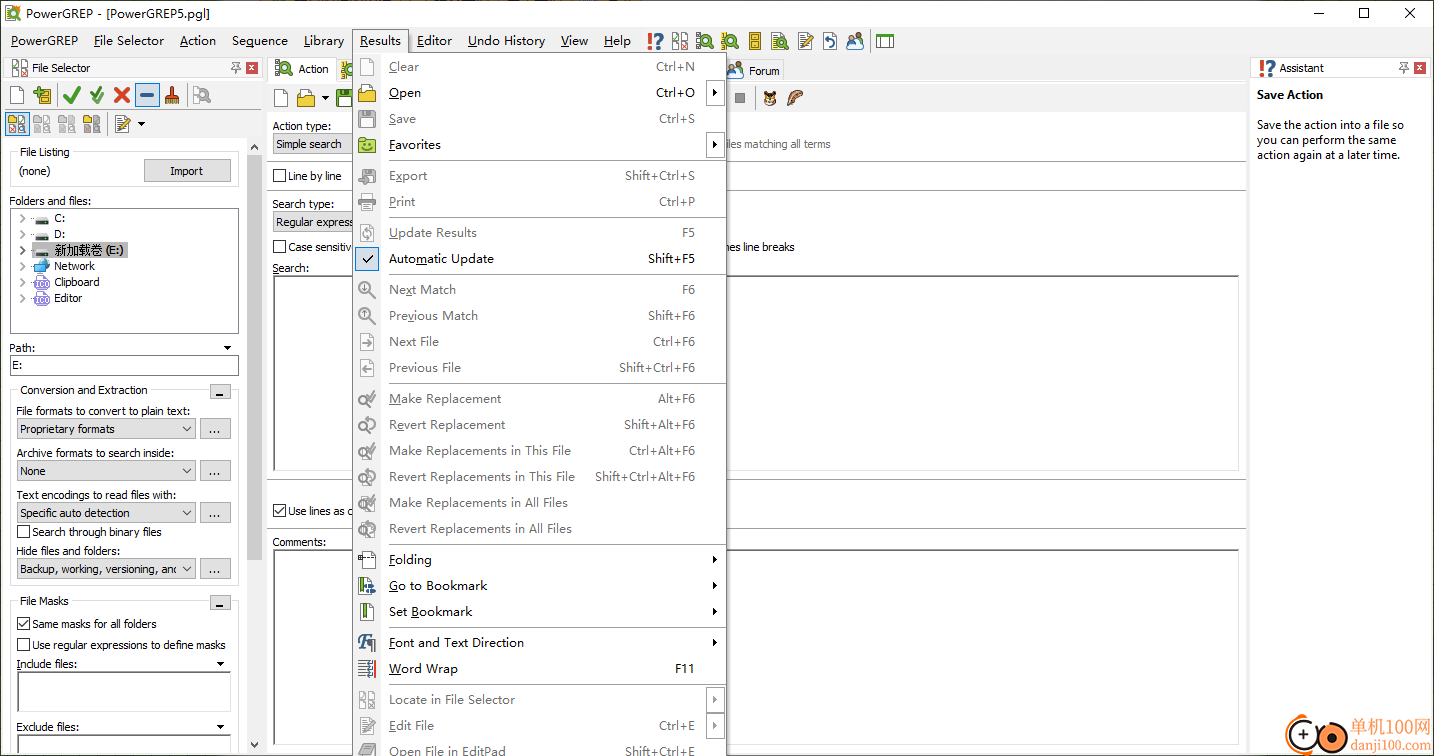Open the Folding submenu
Viewport: 1434px width, 756px height.
[540, 560]
